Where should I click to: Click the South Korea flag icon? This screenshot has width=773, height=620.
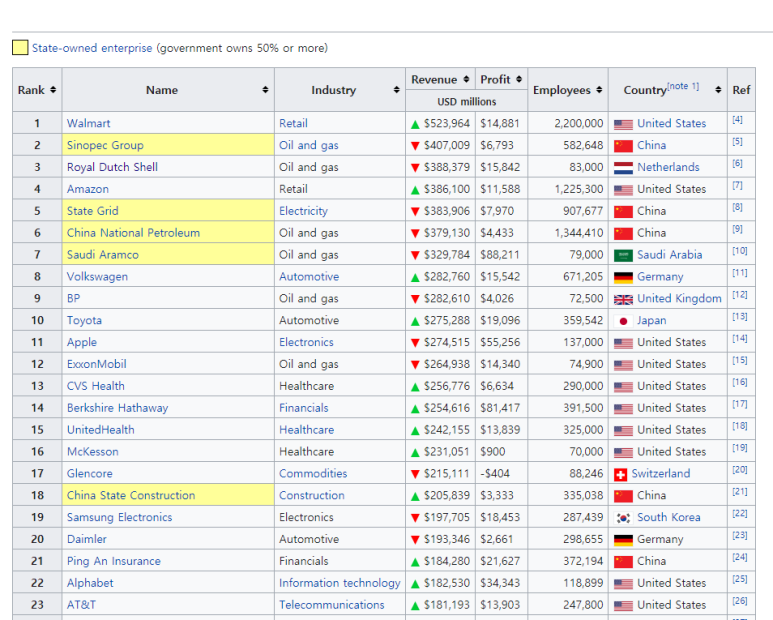coord(623,518)
